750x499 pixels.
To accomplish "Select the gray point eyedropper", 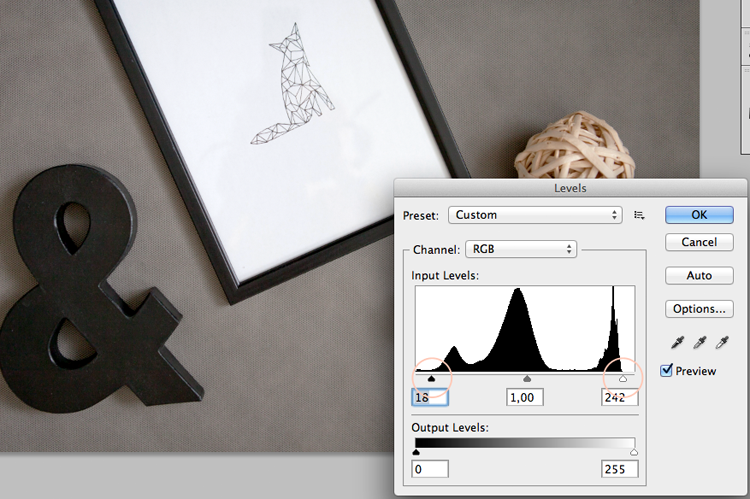I will click(700, 342).
